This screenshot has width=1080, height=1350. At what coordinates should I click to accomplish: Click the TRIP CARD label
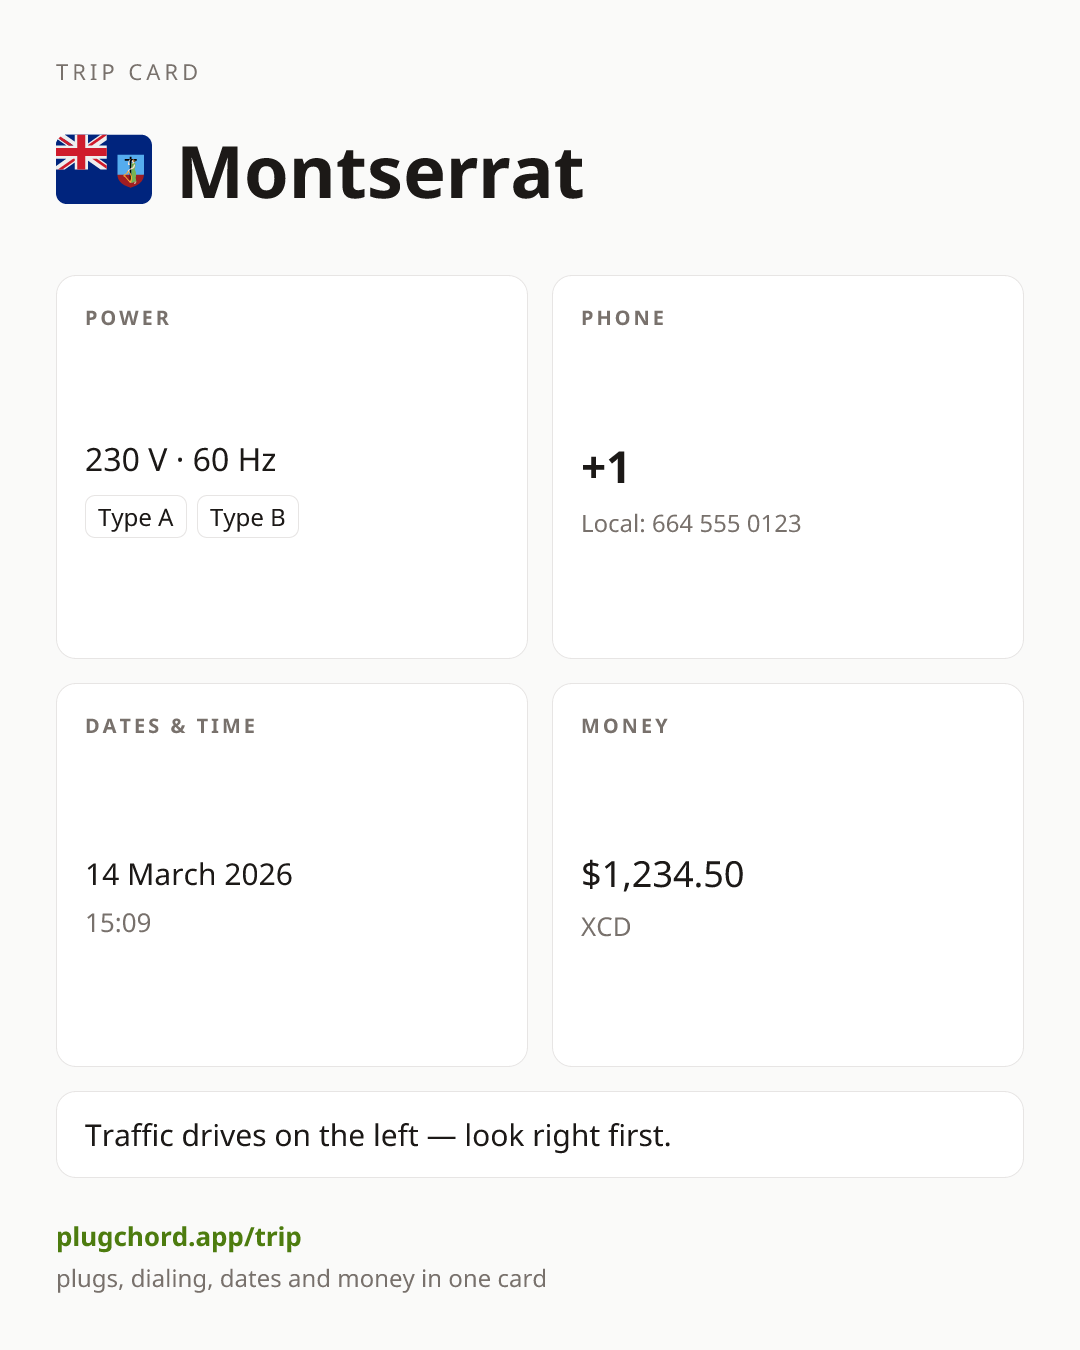[x=128, y=72]
